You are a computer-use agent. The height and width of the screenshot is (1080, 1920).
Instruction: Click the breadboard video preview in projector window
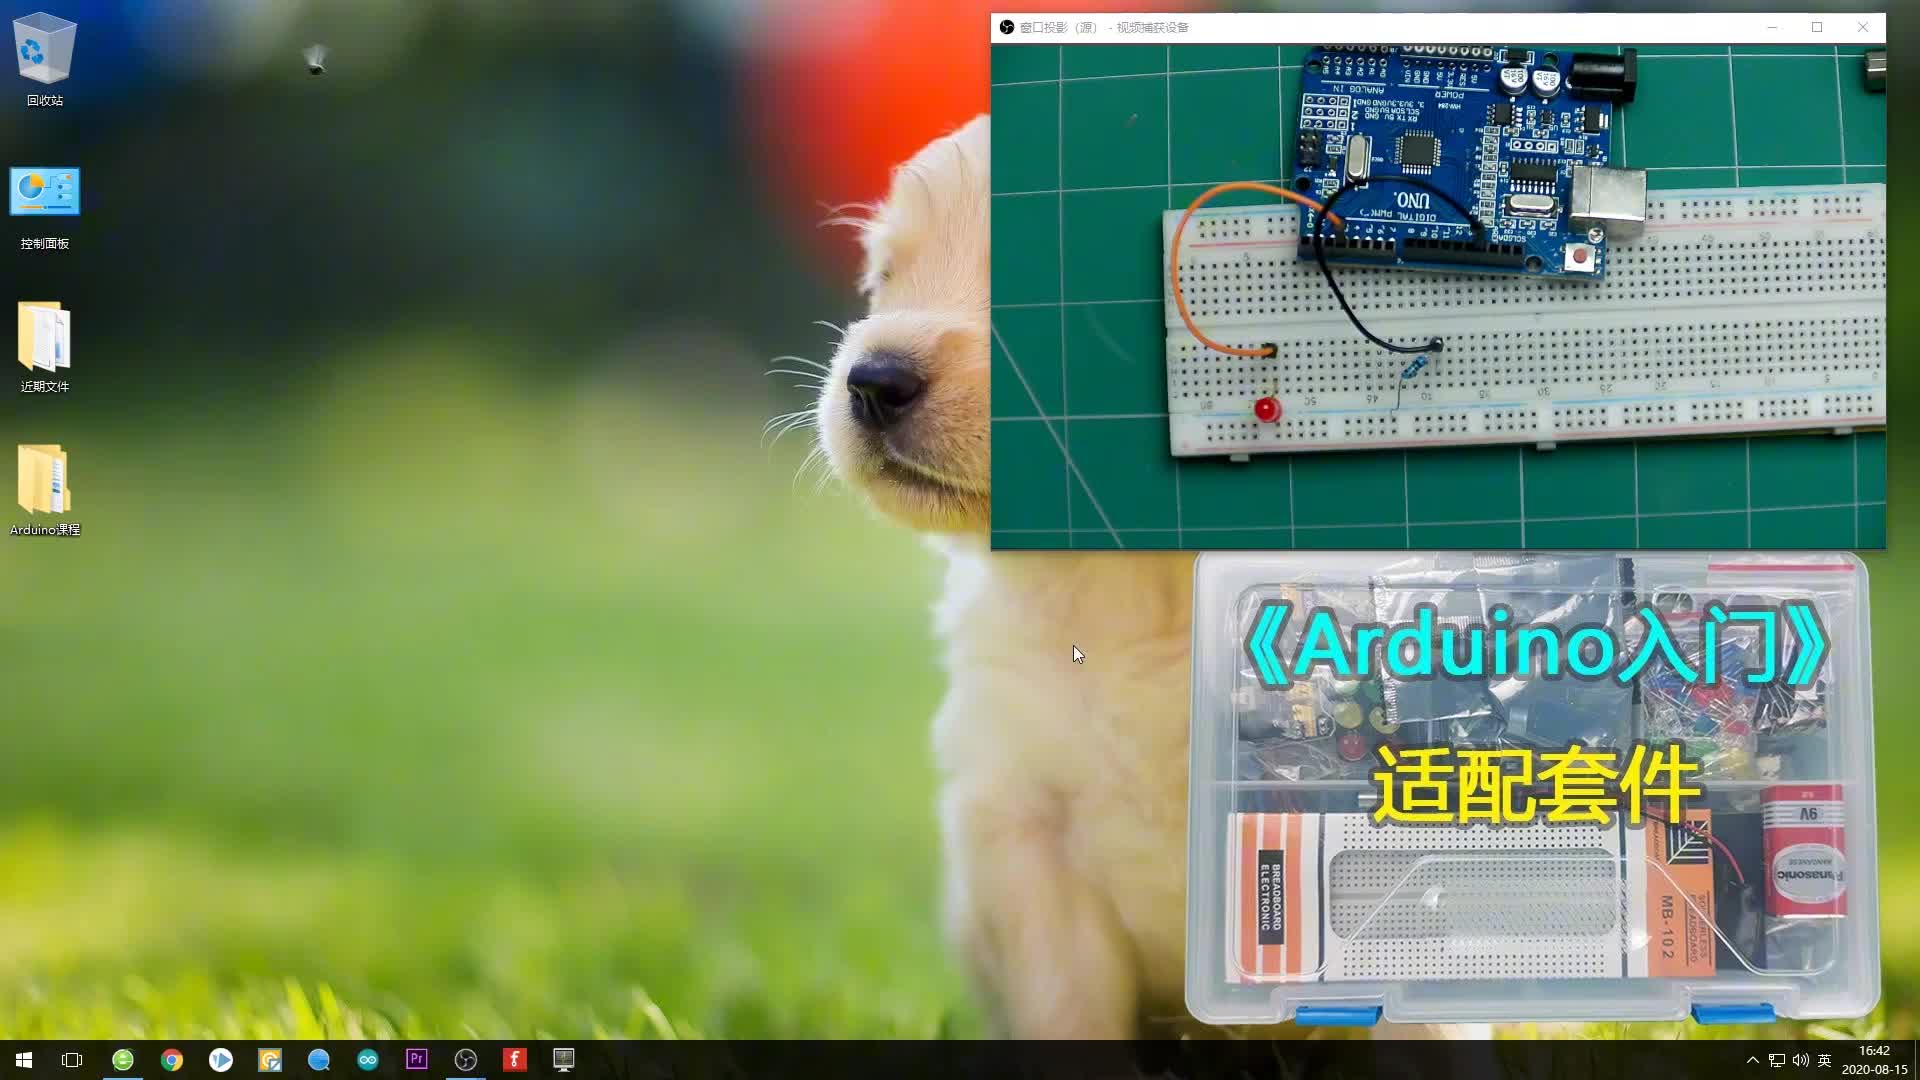pos(1438,296)
